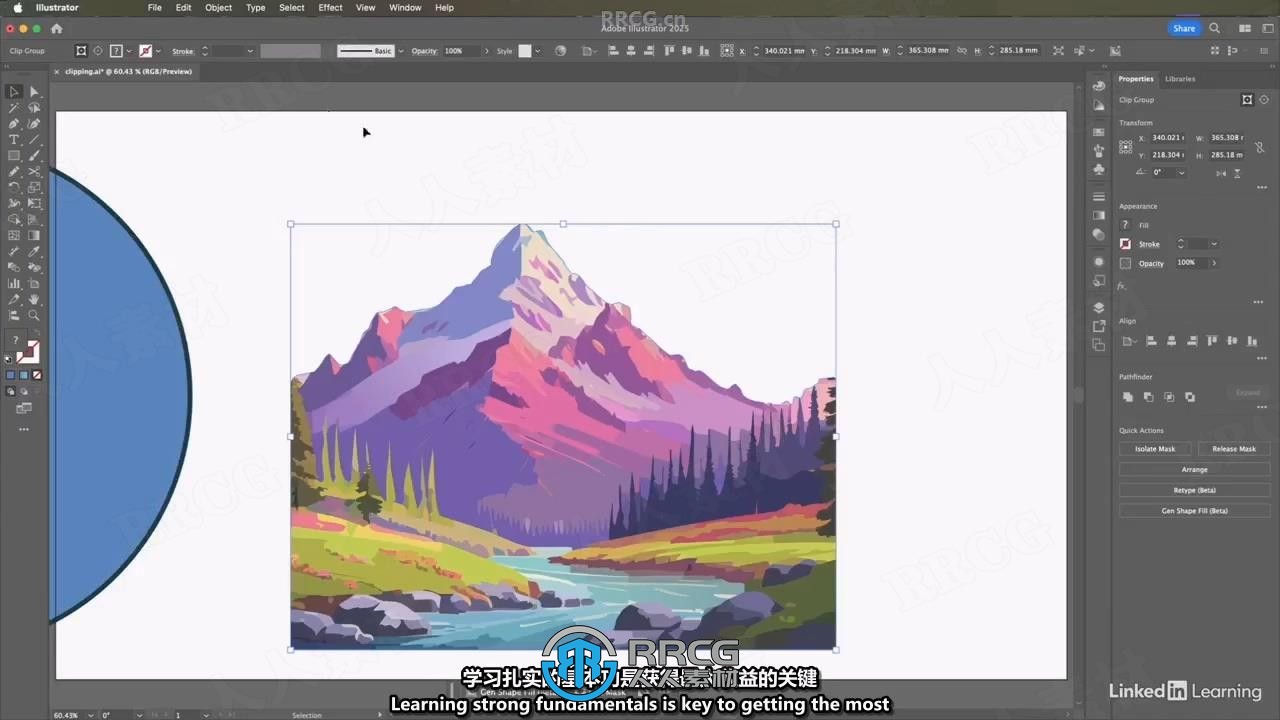Select the Direct Selection tool
Image resolution: width=1280 pixels, height=720 pixels.
click(x=34, y=92)
